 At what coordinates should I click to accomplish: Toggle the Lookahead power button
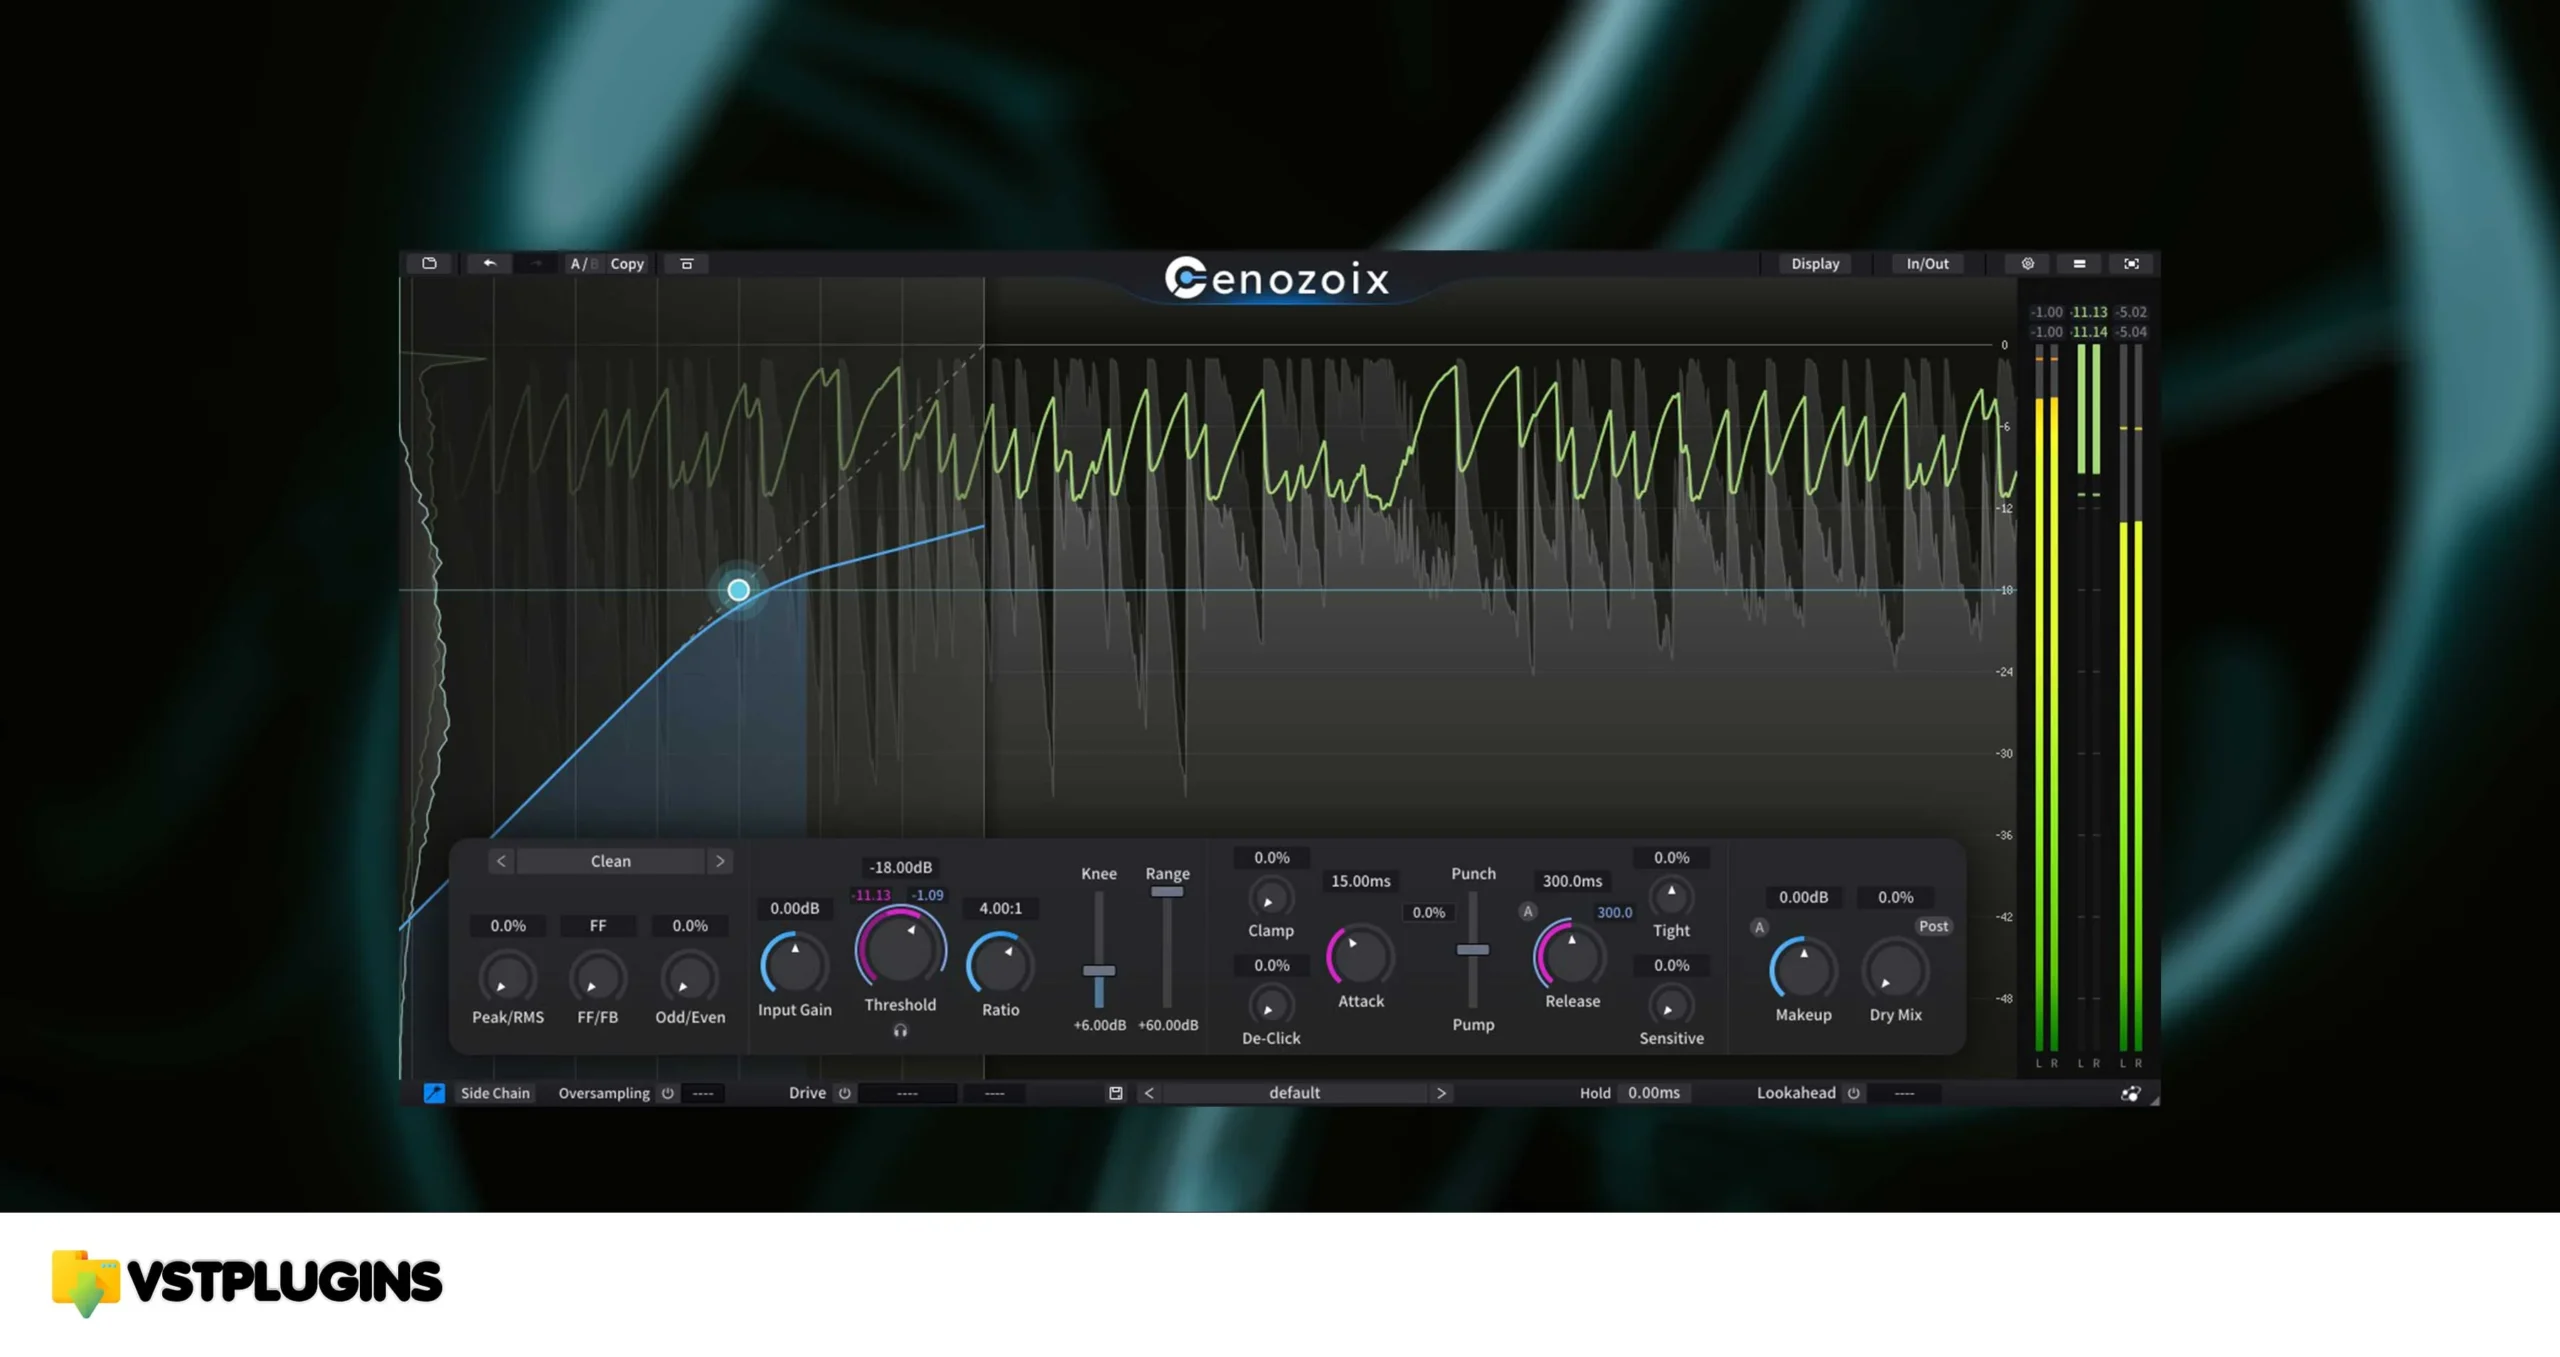[1853, 1093]
